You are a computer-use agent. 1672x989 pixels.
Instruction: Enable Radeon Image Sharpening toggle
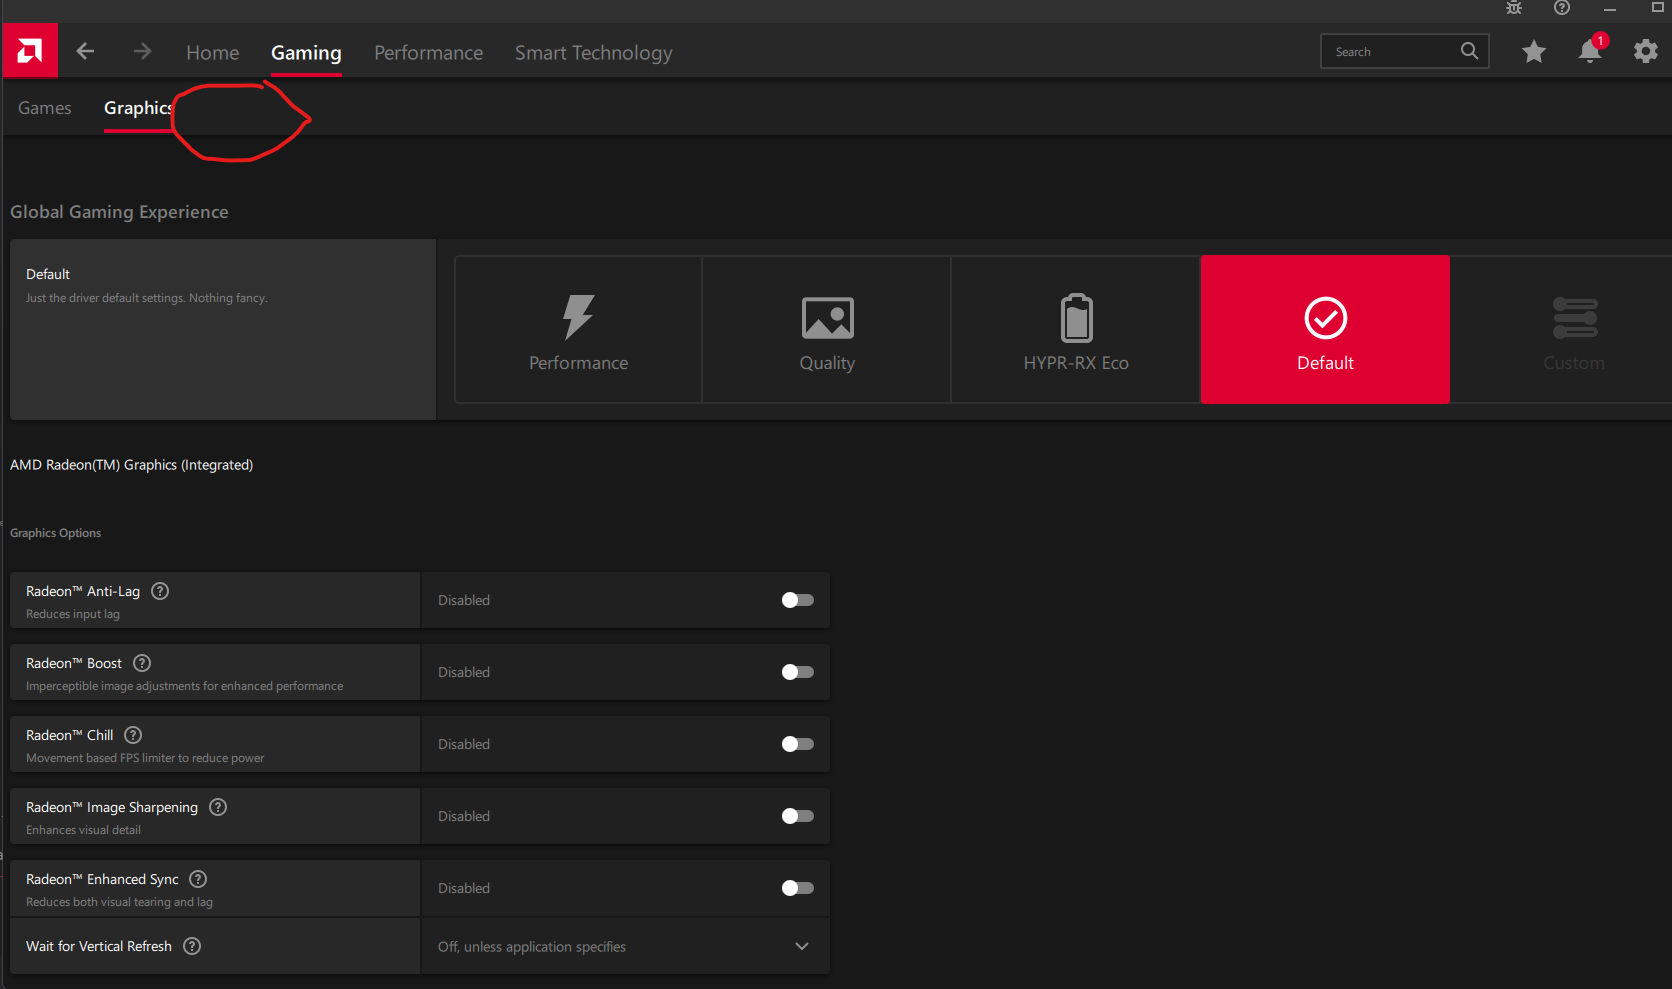point(797,816)
